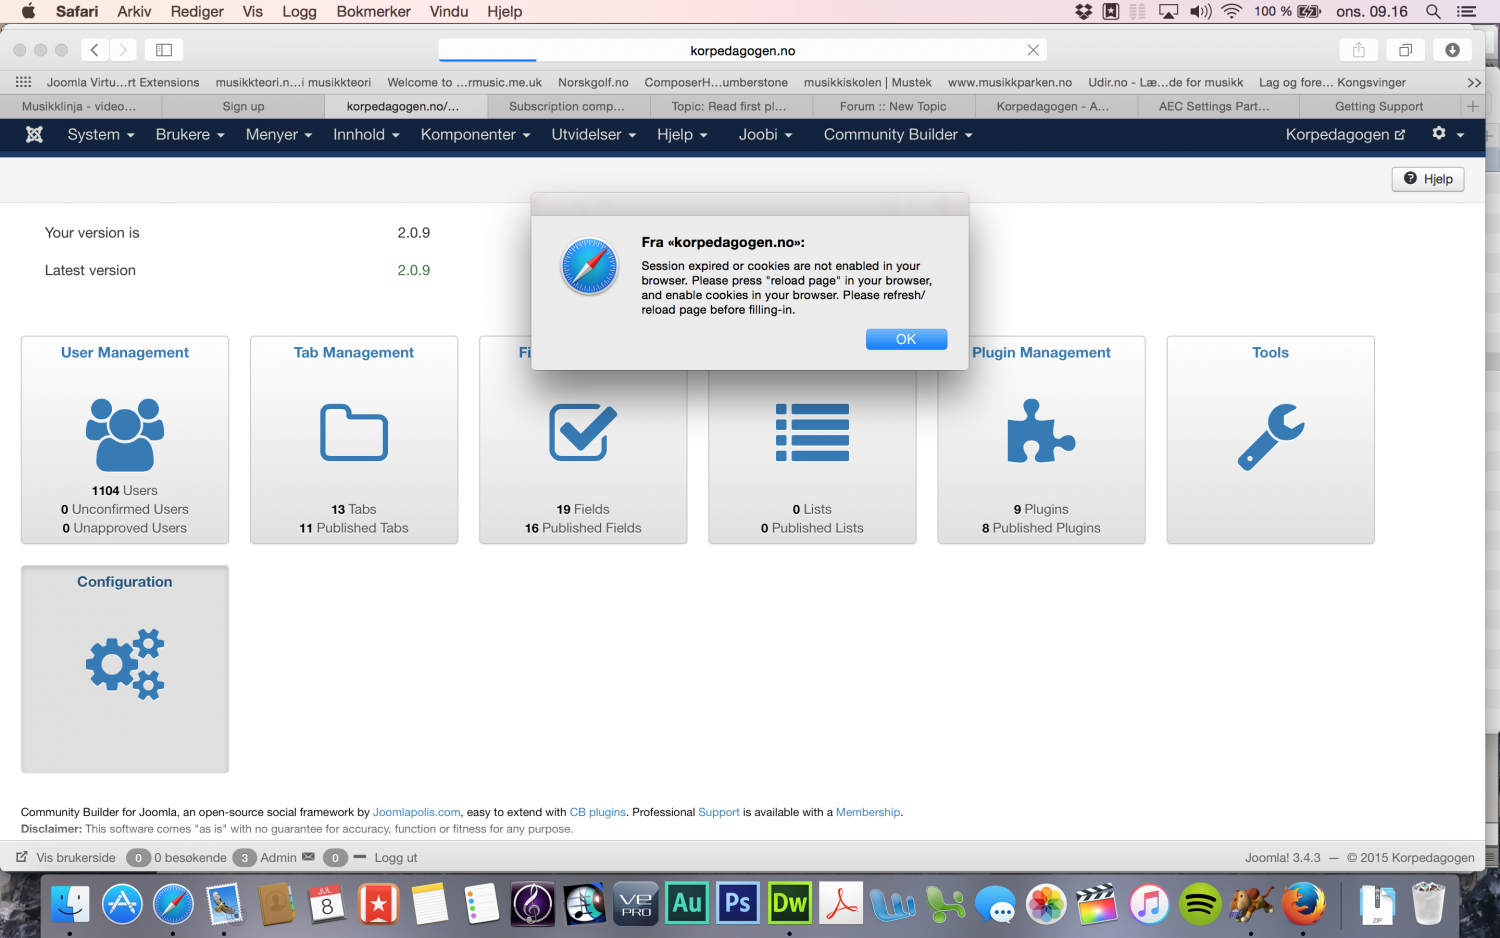Expand the Joomla Hjelp dropdown menu
The image size is (1500, 938).
(x=682, y=134)
